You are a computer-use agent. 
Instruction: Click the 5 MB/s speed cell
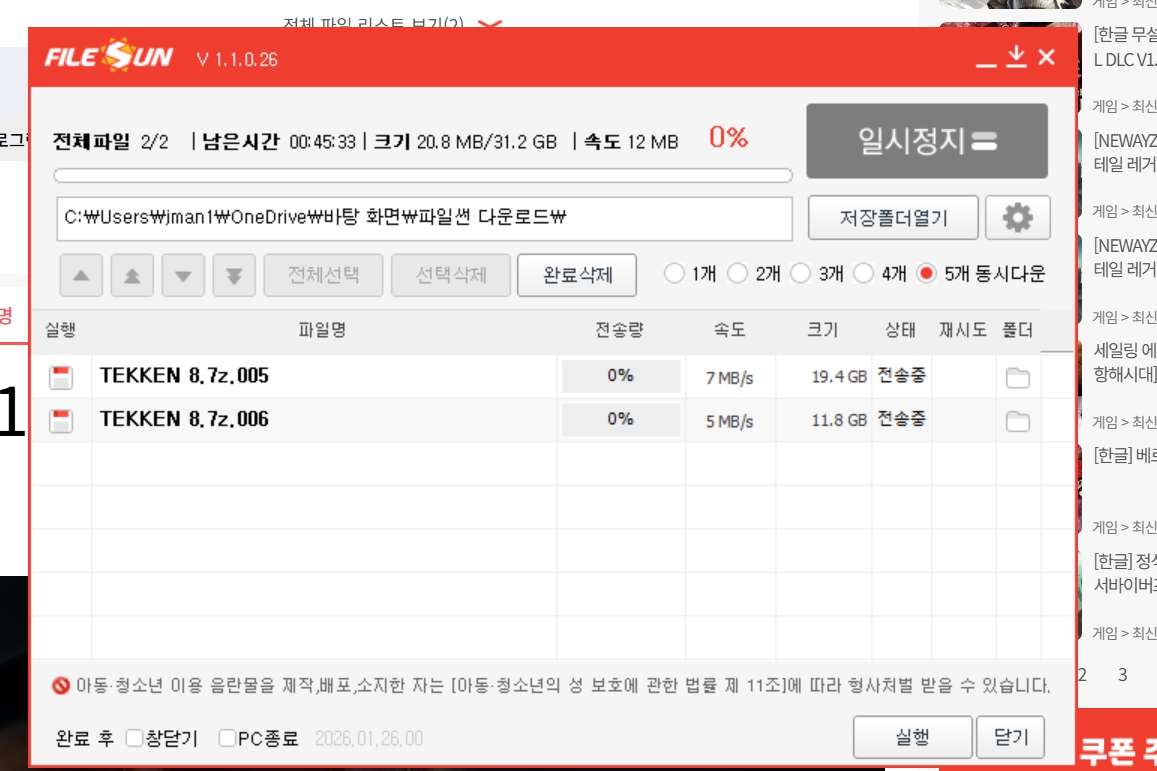(x=729, y=421)
